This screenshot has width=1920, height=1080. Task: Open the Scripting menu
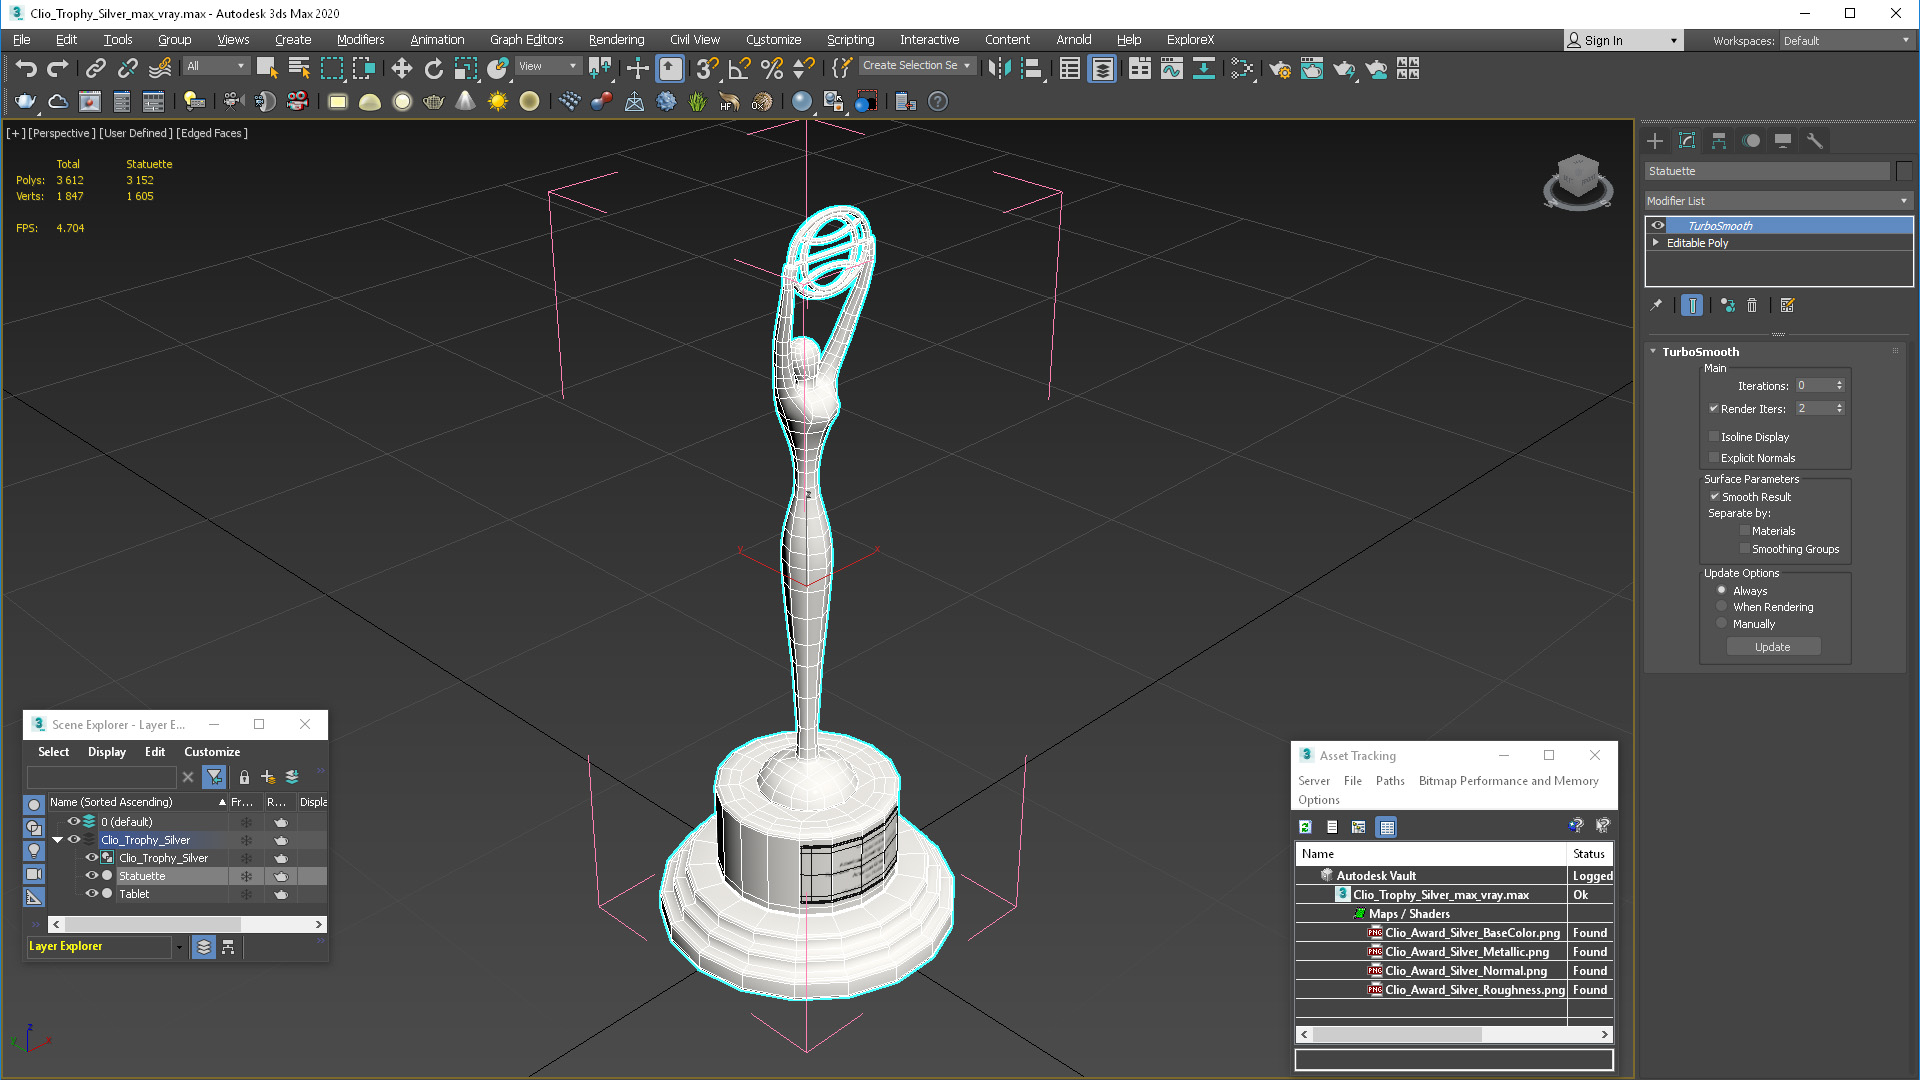point(850,40)
